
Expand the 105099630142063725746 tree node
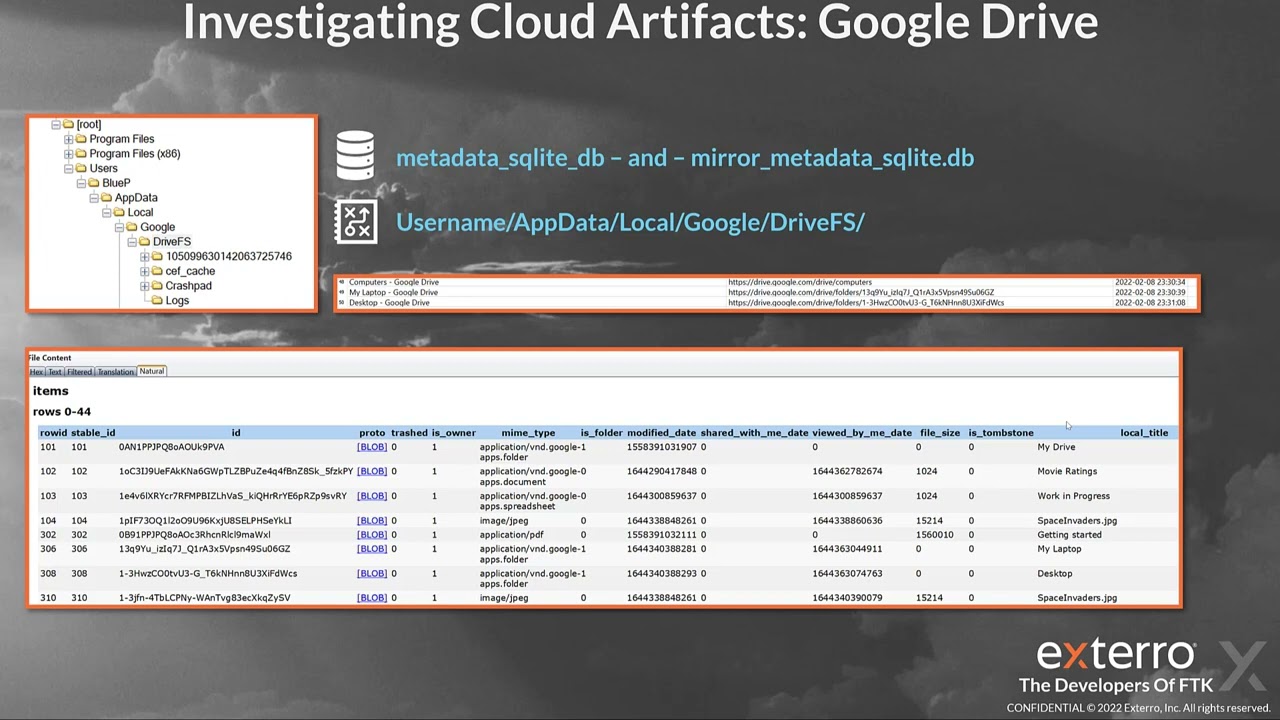[x=145, y=257]
